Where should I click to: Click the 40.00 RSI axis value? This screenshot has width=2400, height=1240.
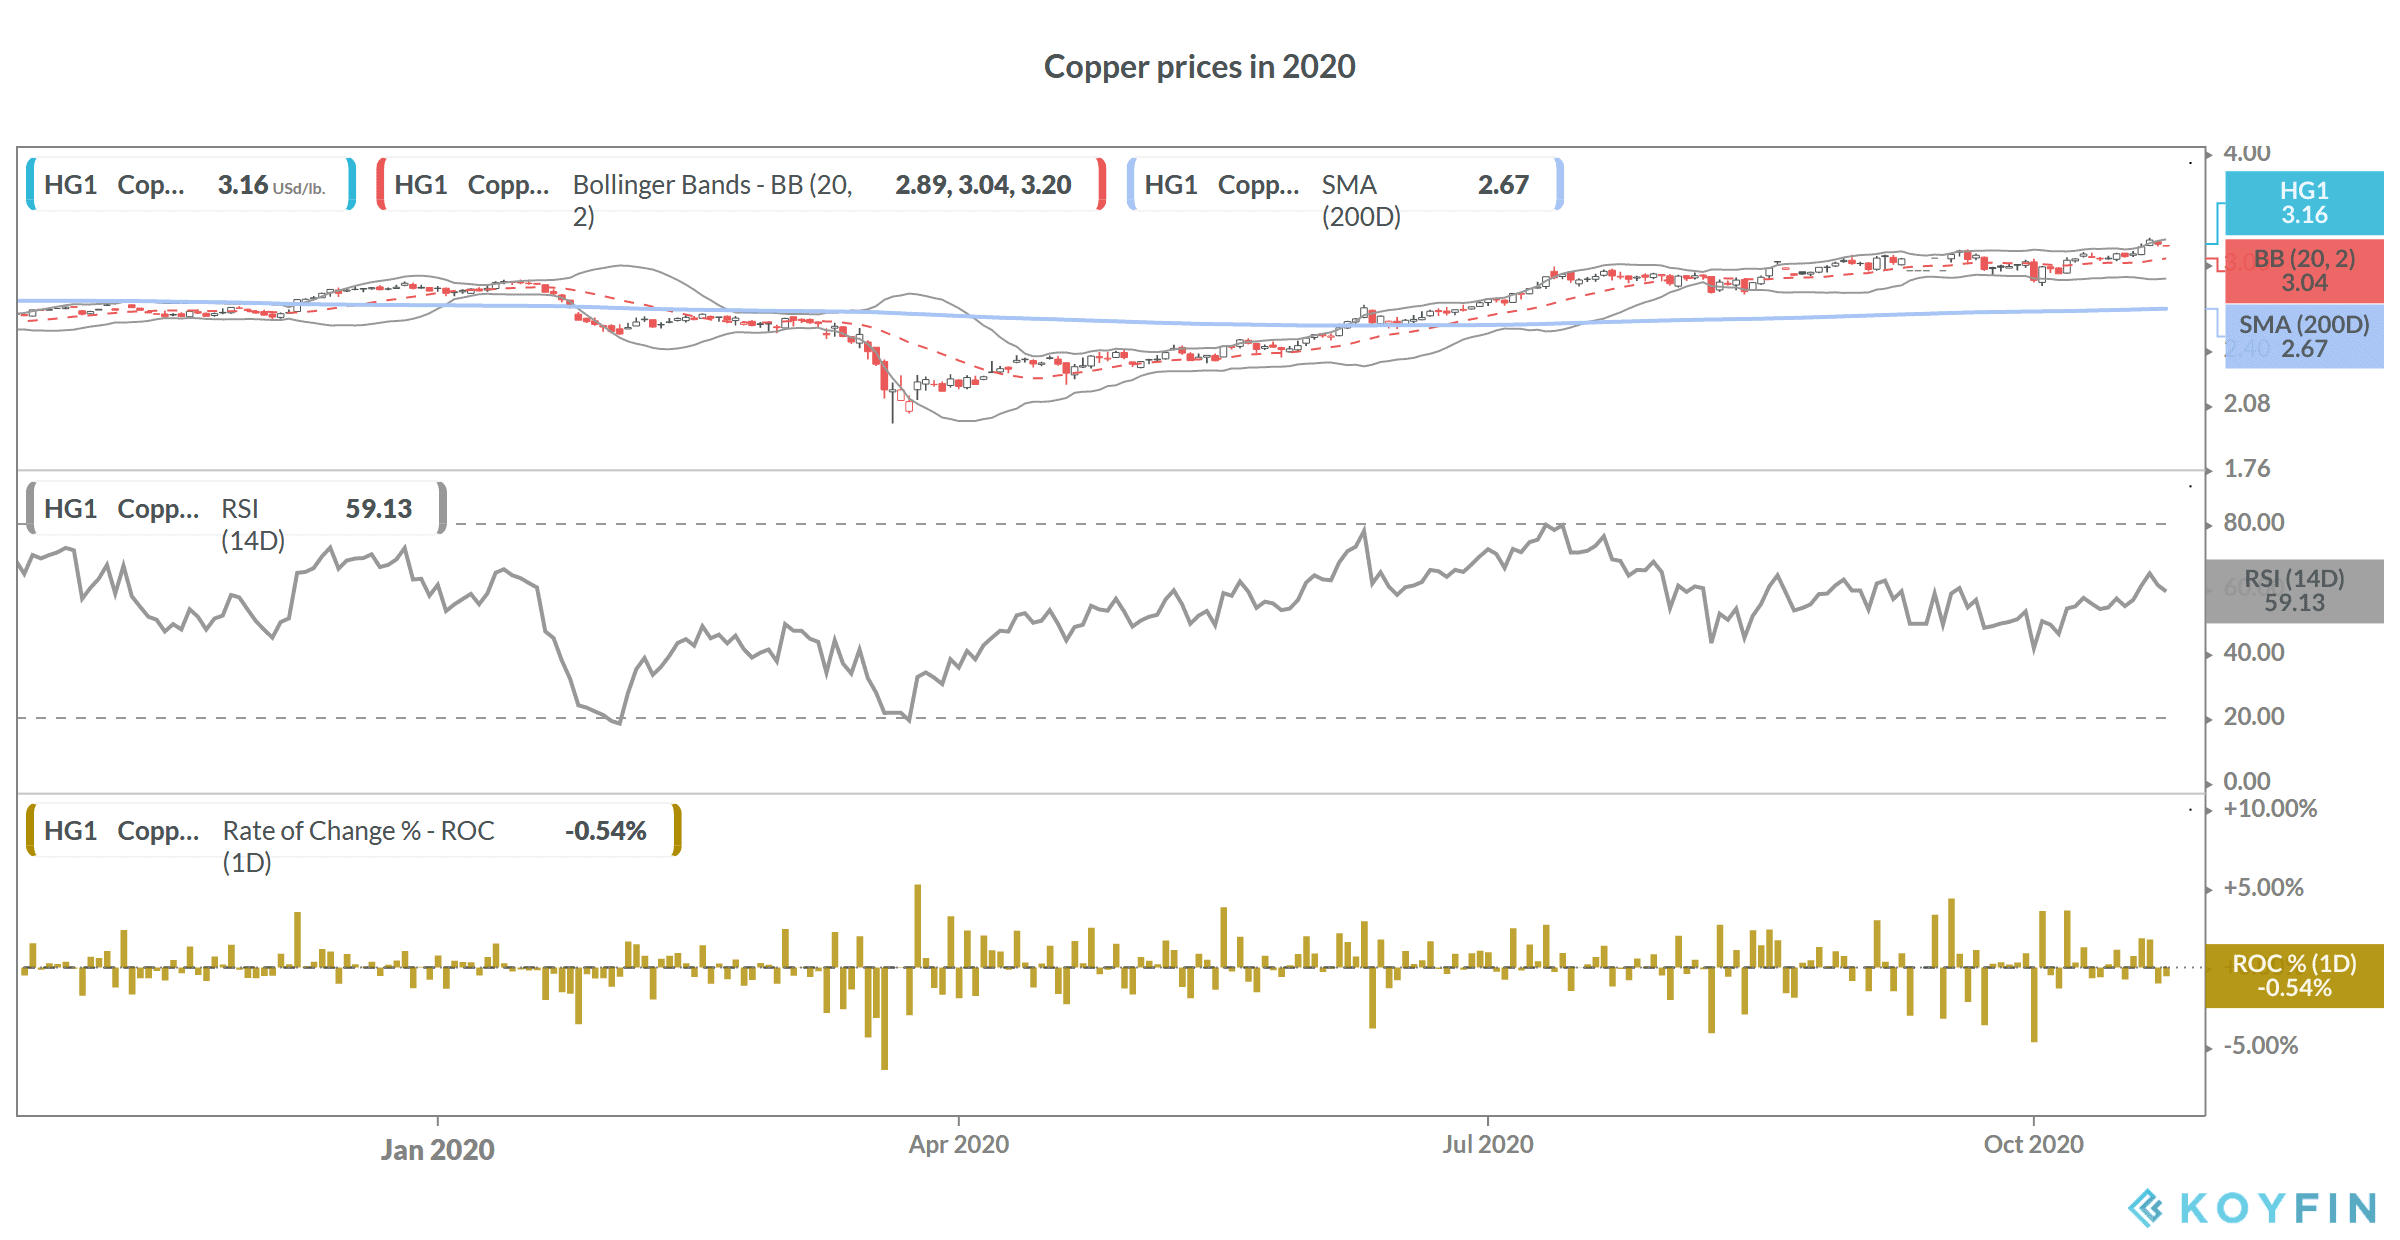pos(2253,653)
